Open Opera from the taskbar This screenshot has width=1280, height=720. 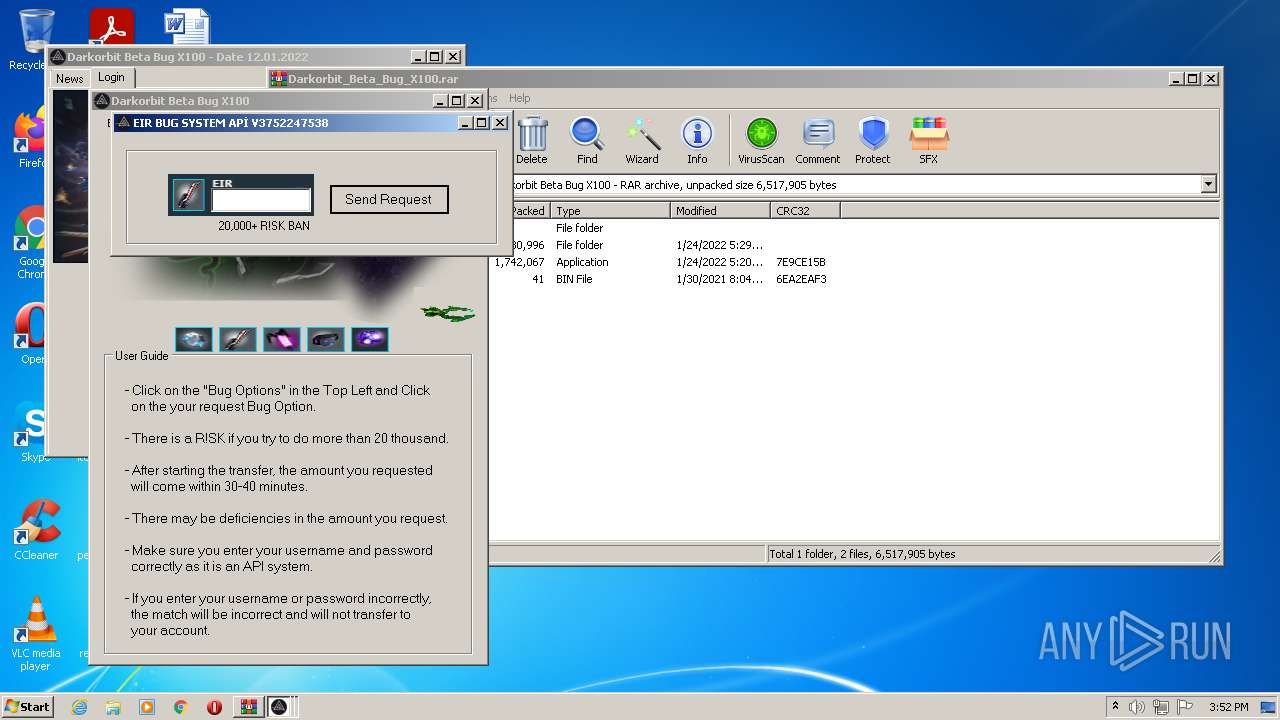tap(214, 707)
